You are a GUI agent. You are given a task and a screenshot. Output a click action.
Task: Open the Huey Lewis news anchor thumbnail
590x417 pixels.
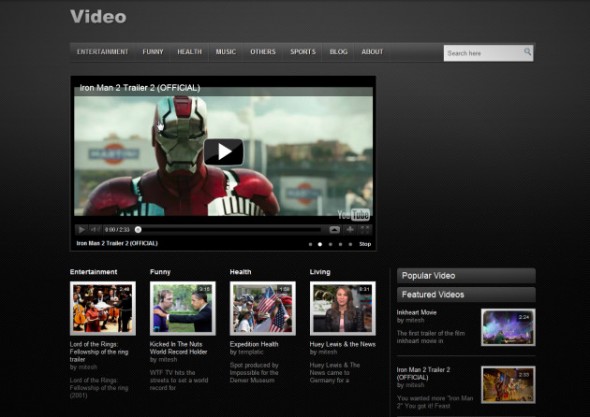click(343, 308)
